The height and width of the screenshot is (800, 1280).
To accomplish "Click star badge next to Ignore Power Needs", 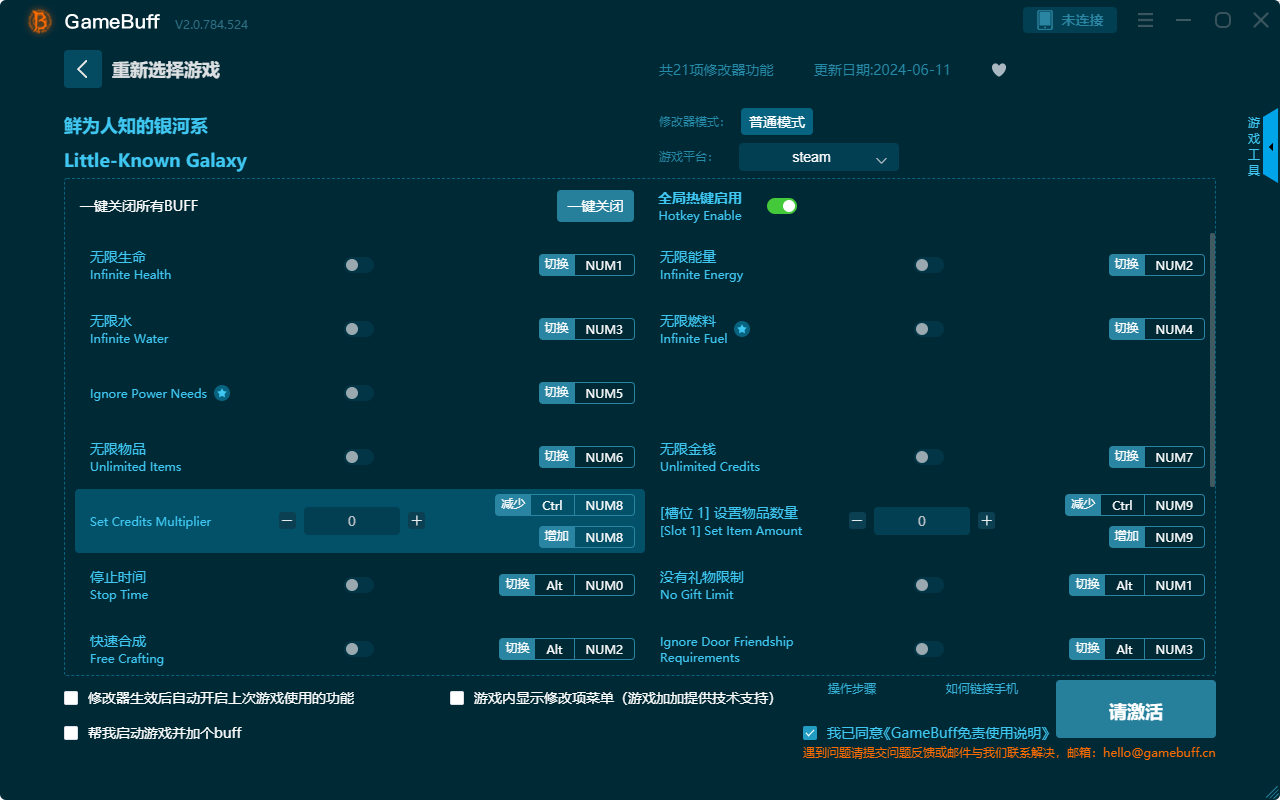I will pos(222,393).
